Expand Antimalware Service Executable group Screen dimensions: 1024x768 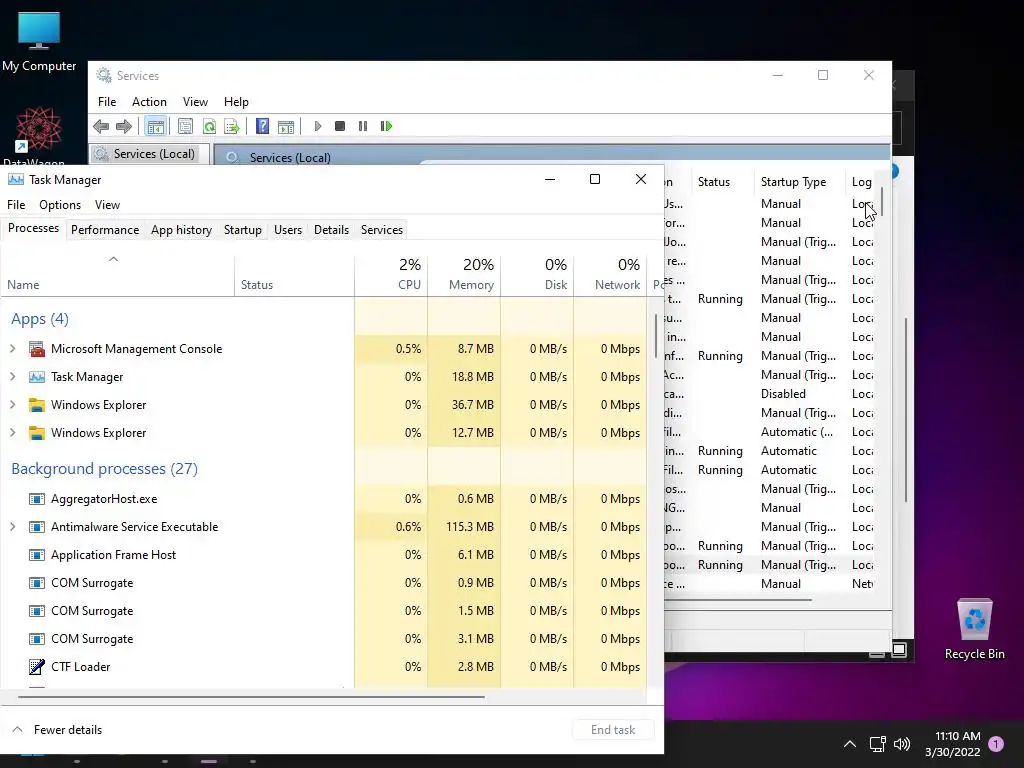(x=12, y=526)
